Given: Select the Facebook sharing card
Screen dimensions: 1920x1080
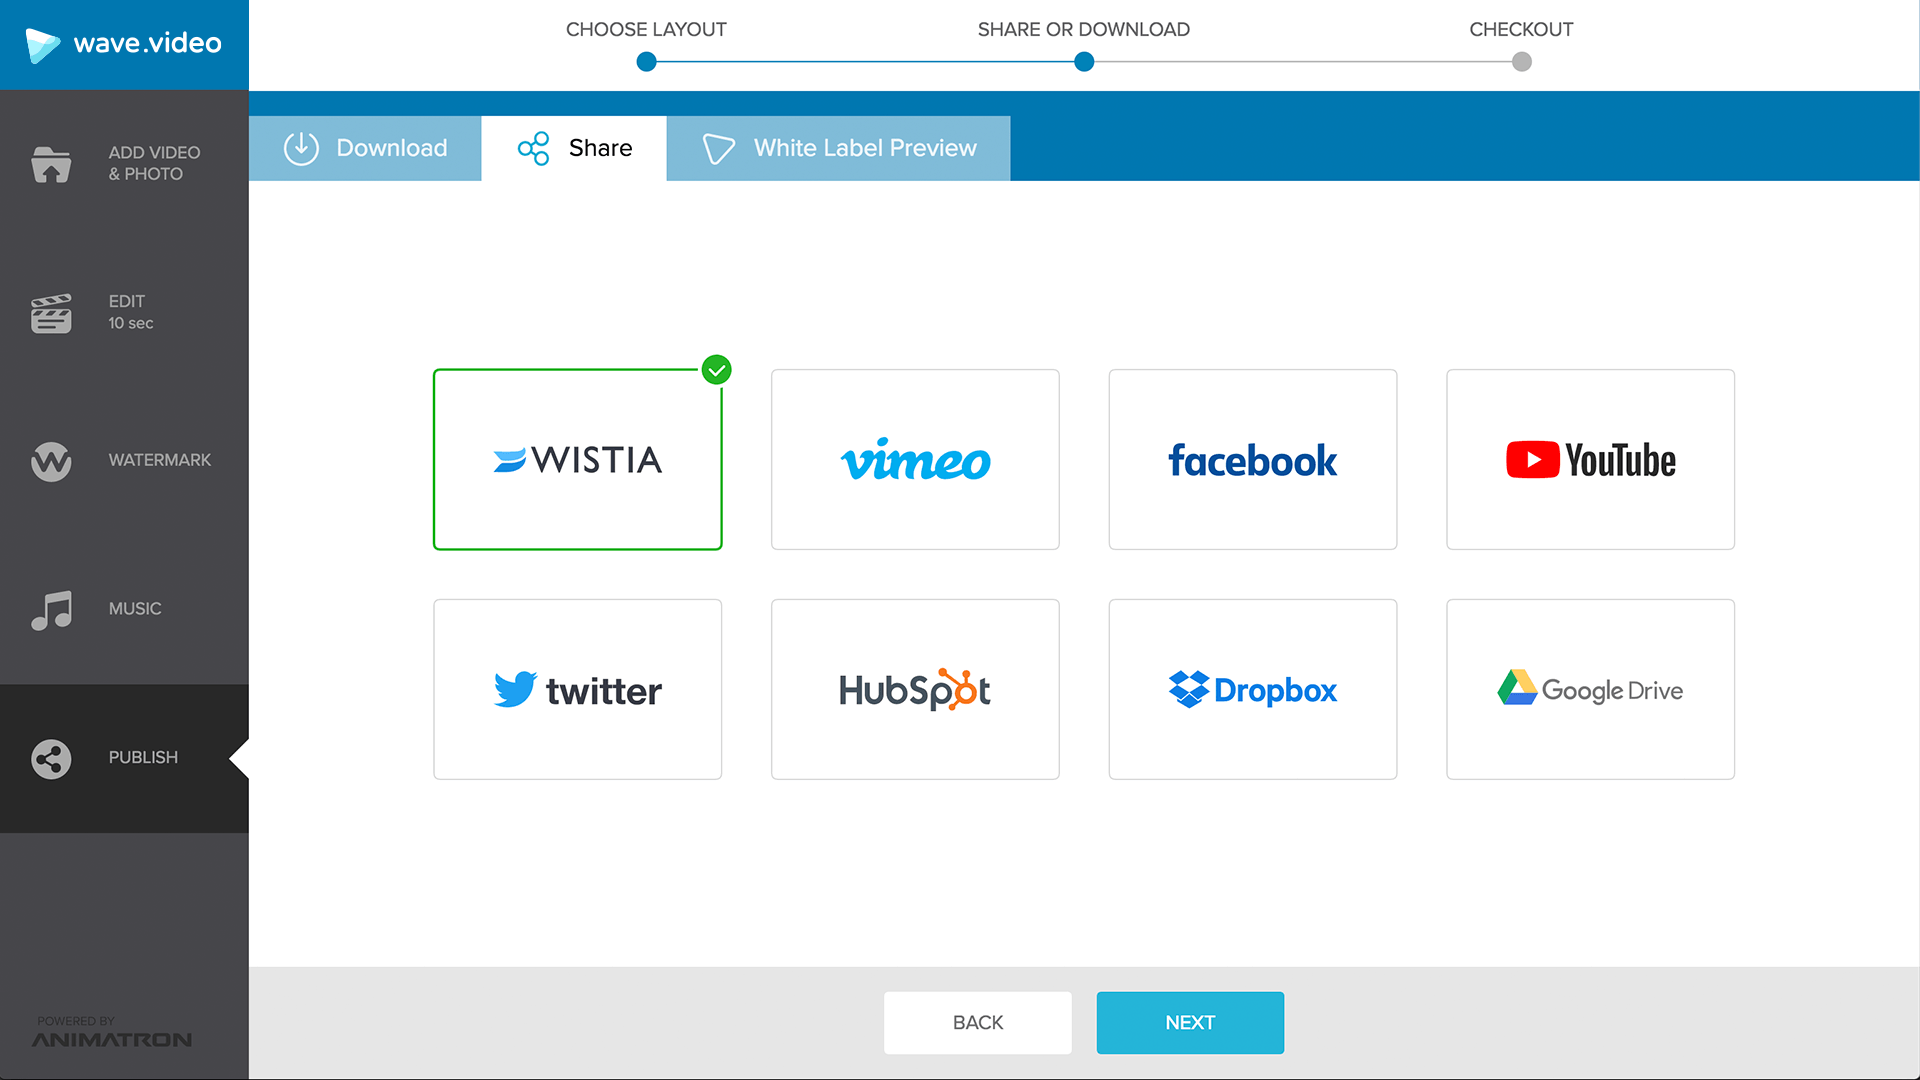Looking at the screenshot, I should [1253, 459].
